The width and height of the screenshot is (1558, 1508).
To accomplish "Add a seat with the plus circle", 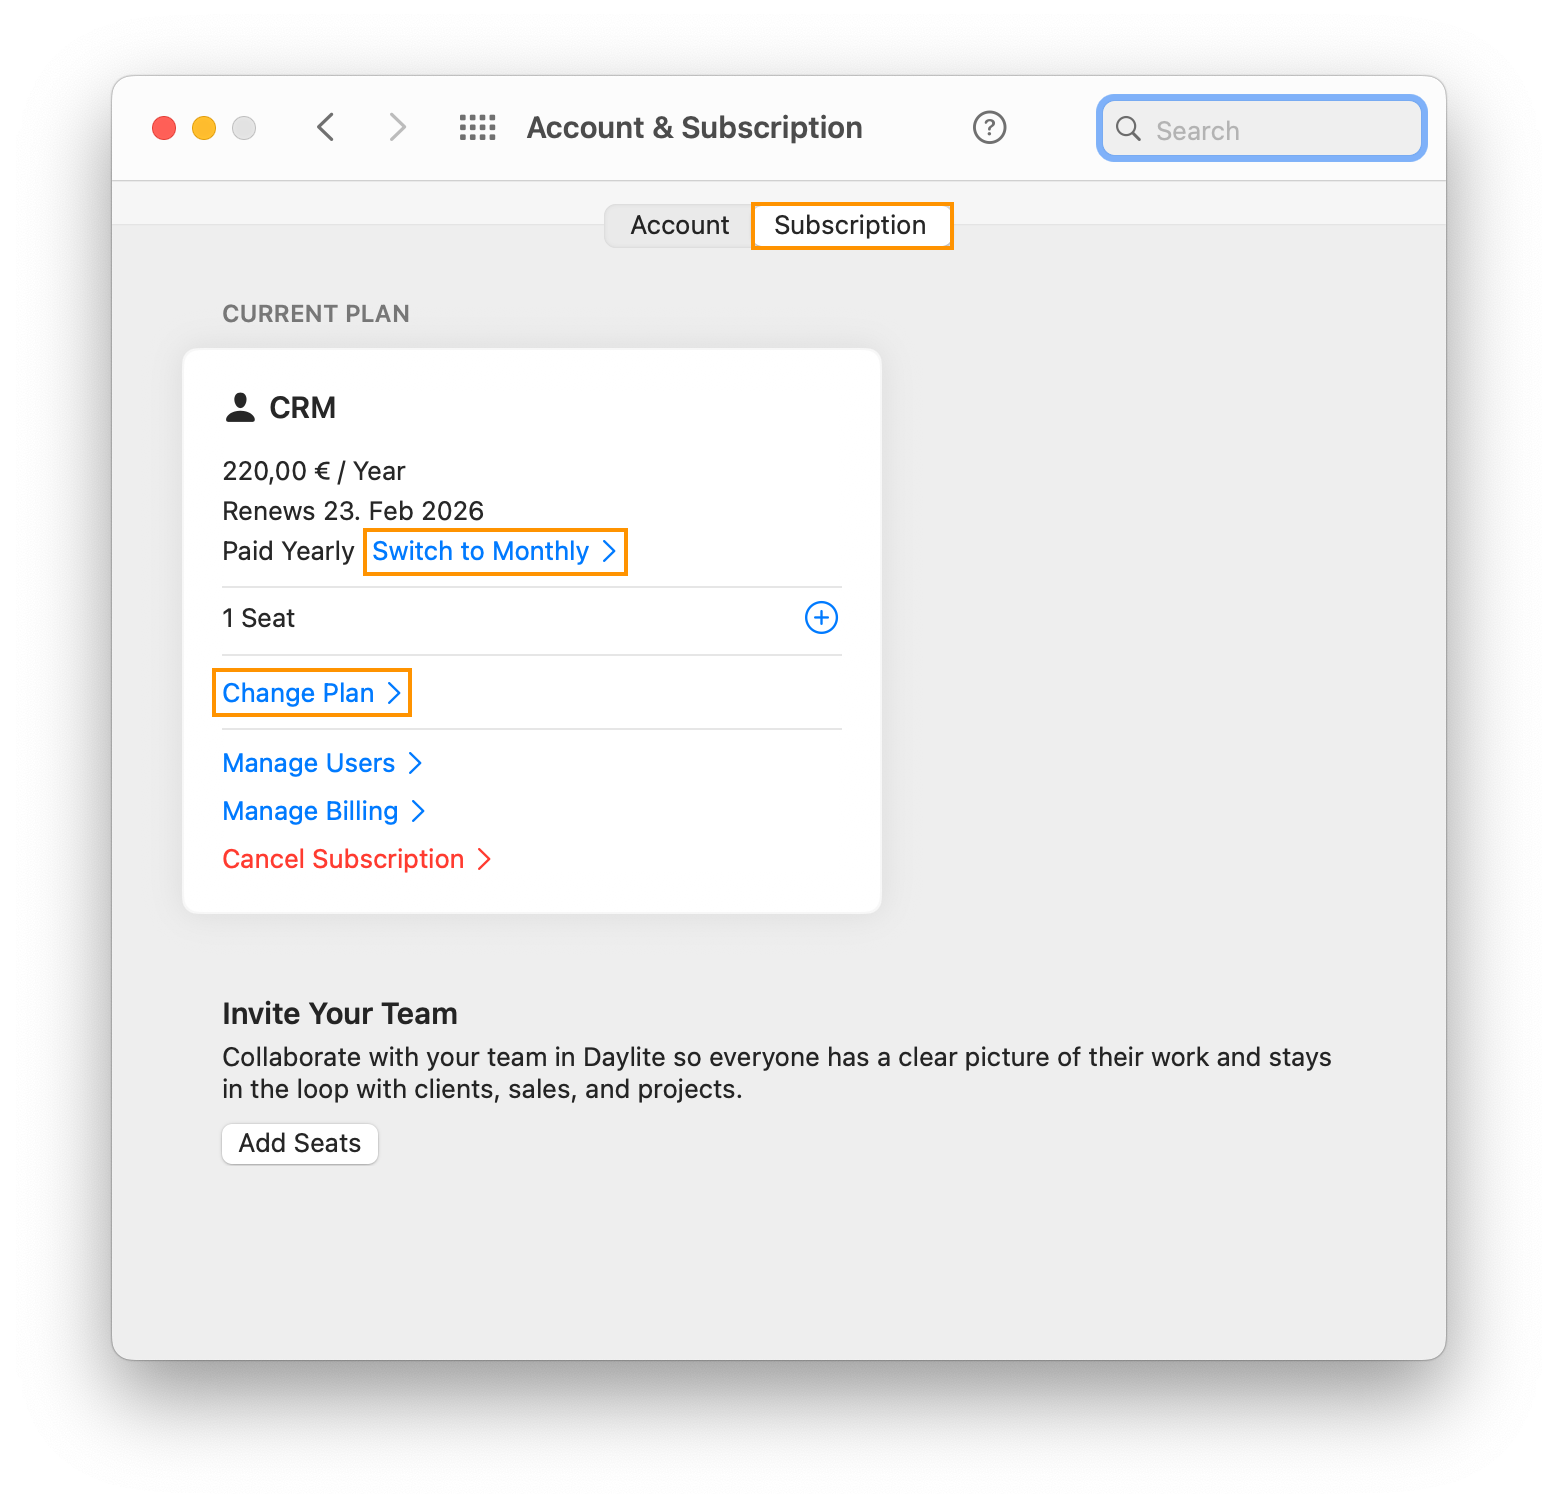I will point(821,618).
